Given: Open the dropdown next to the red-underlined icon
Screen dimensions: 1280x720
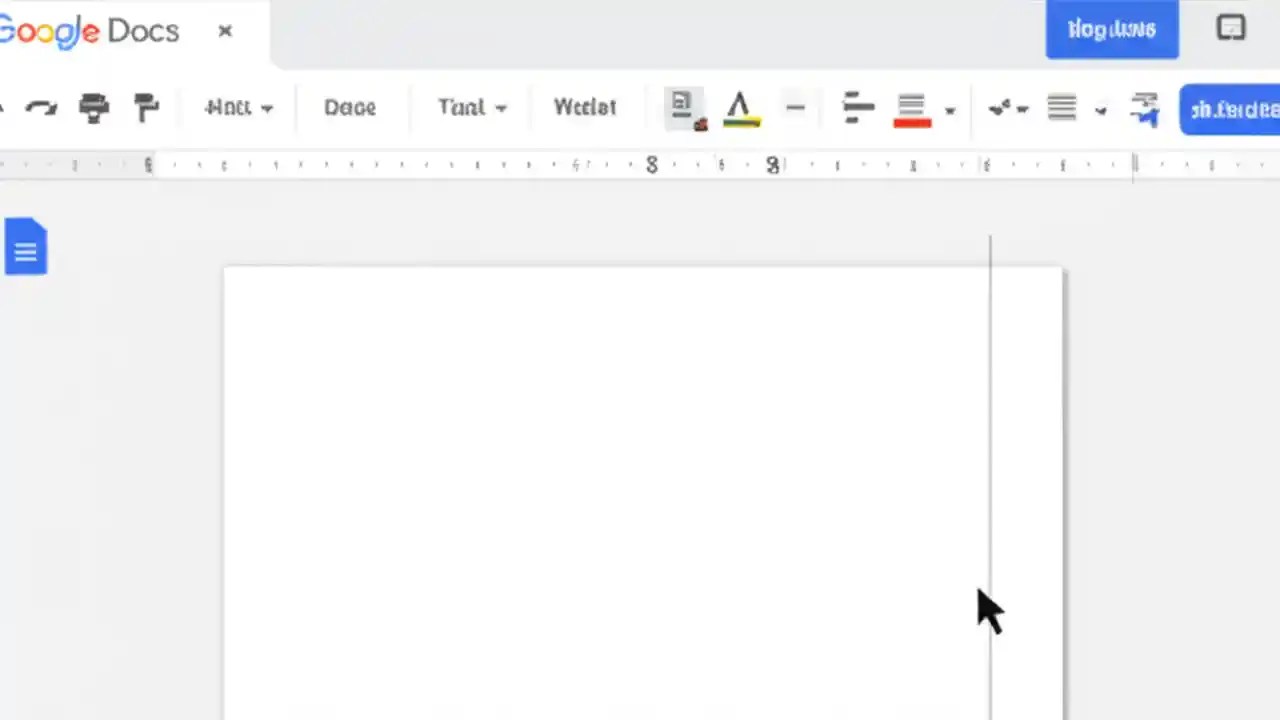Looking at the screenshot, I should pyautogui.click(x=950, y=110).
